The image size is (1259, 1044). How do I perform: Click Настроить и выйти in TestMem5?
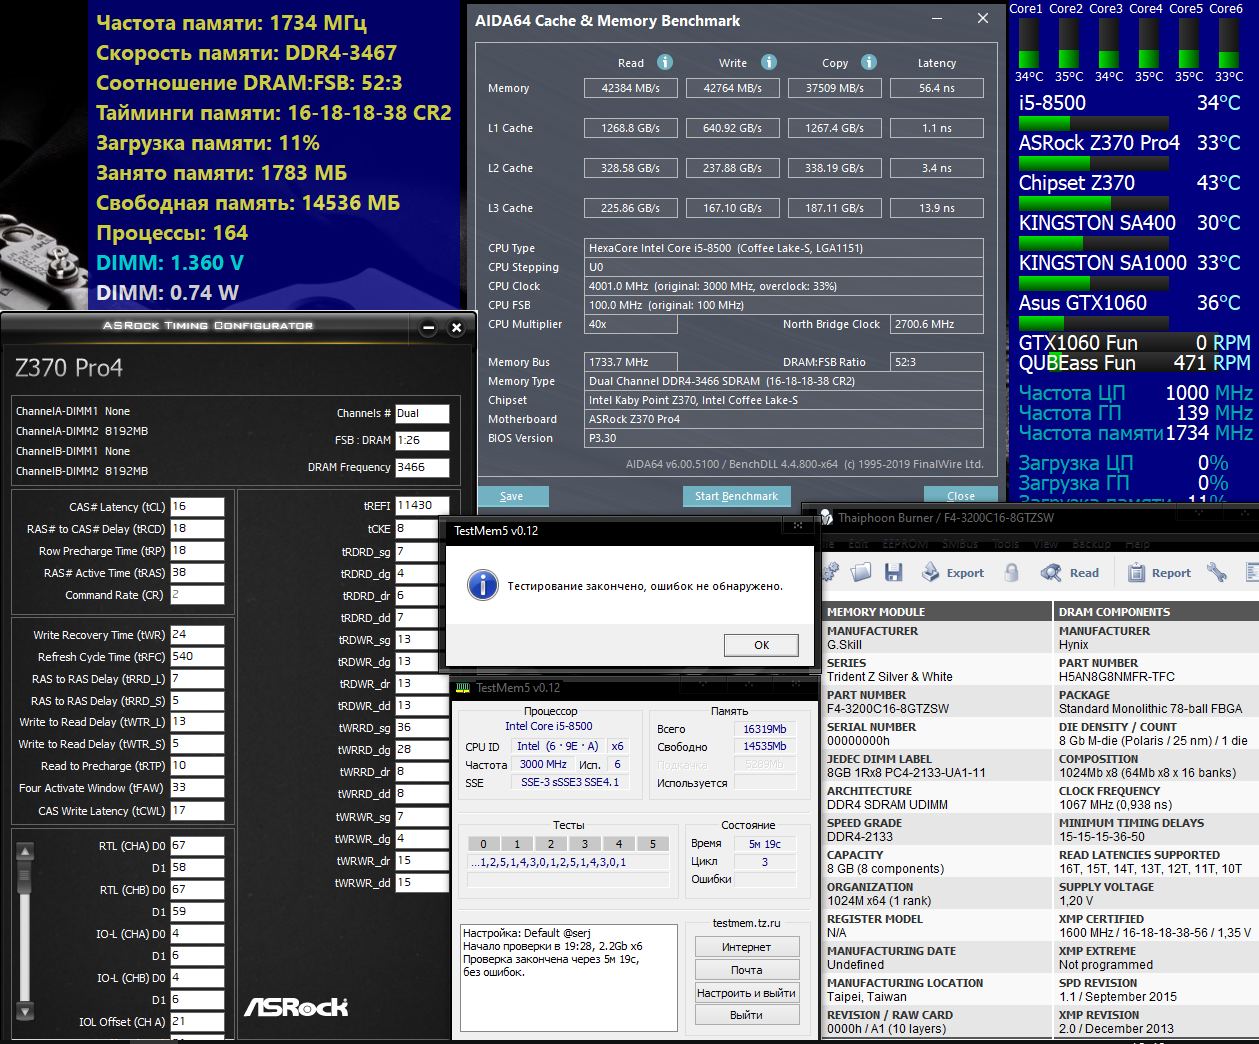(x=747, y=993)
